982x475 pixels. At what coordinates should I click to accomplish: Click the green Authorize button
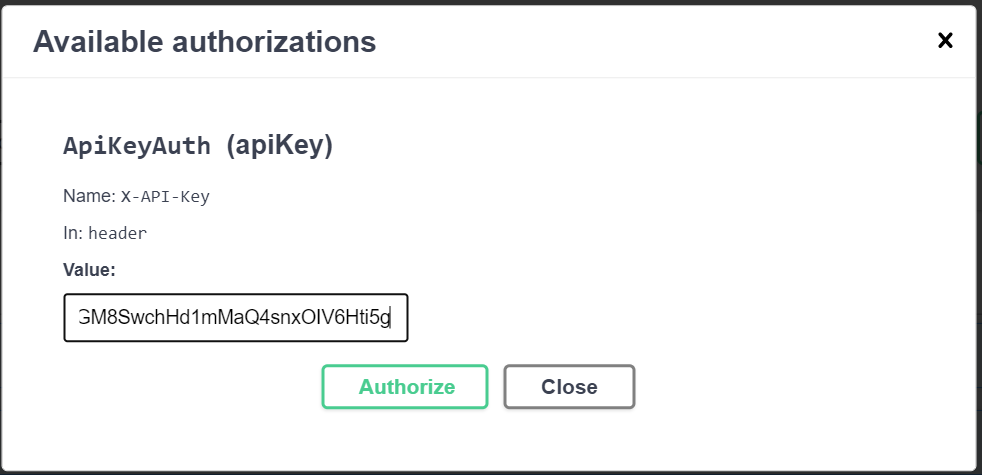tap(405, 387)
